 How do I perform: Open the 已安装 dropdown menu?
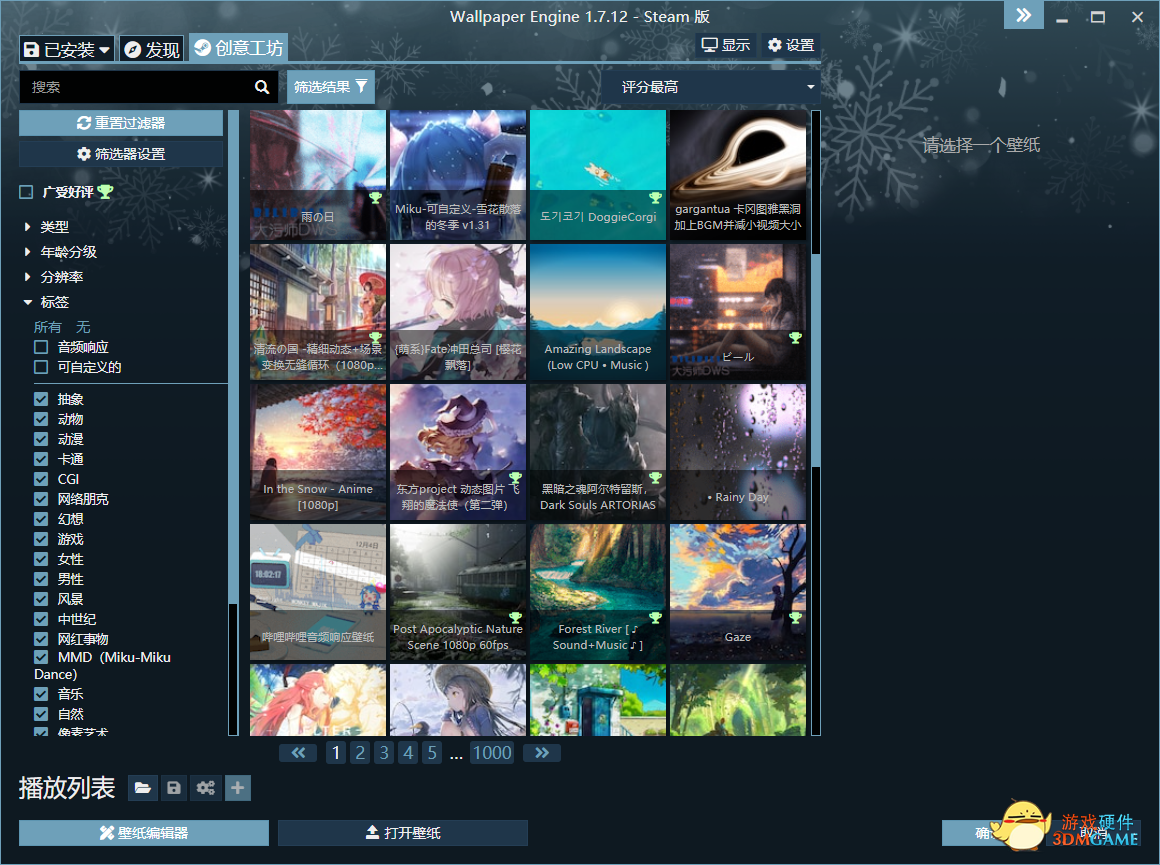[67, 50]
